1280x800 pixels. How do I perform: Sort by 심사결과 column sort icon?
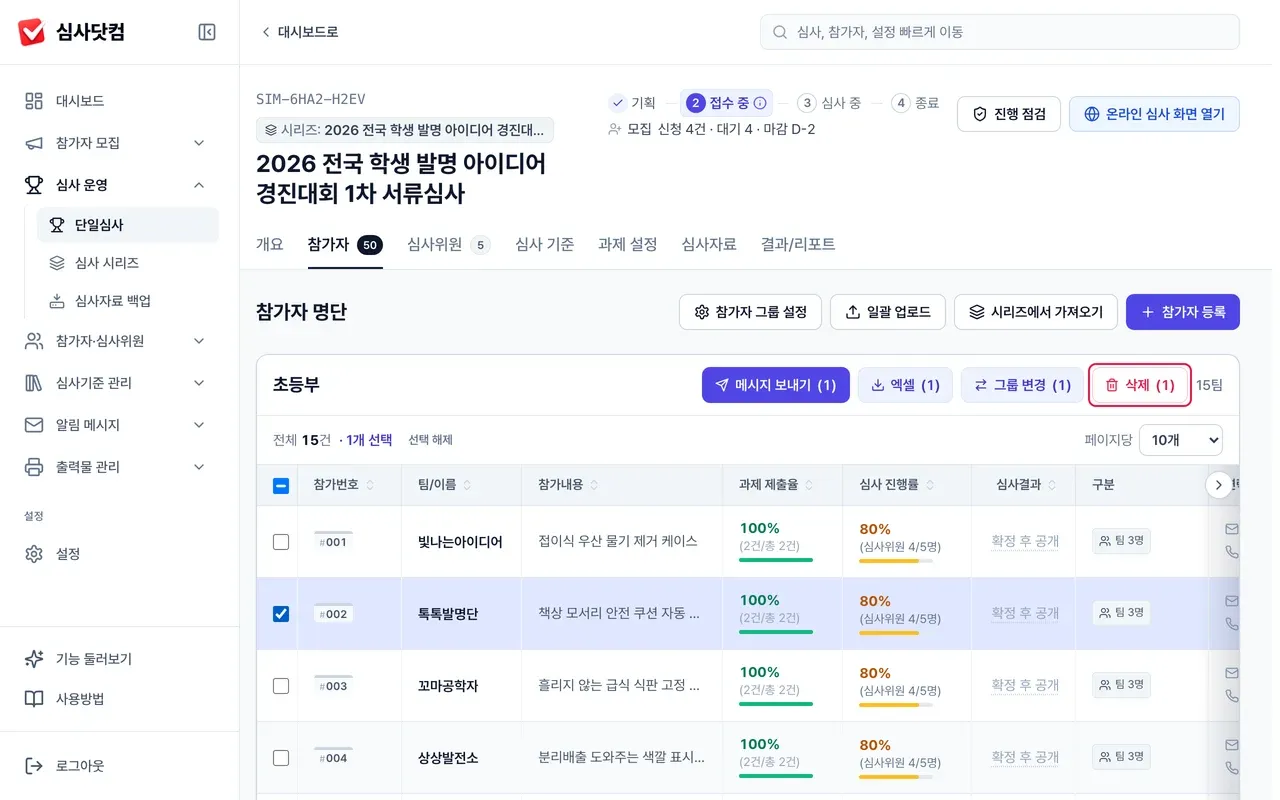[1052, 485]
